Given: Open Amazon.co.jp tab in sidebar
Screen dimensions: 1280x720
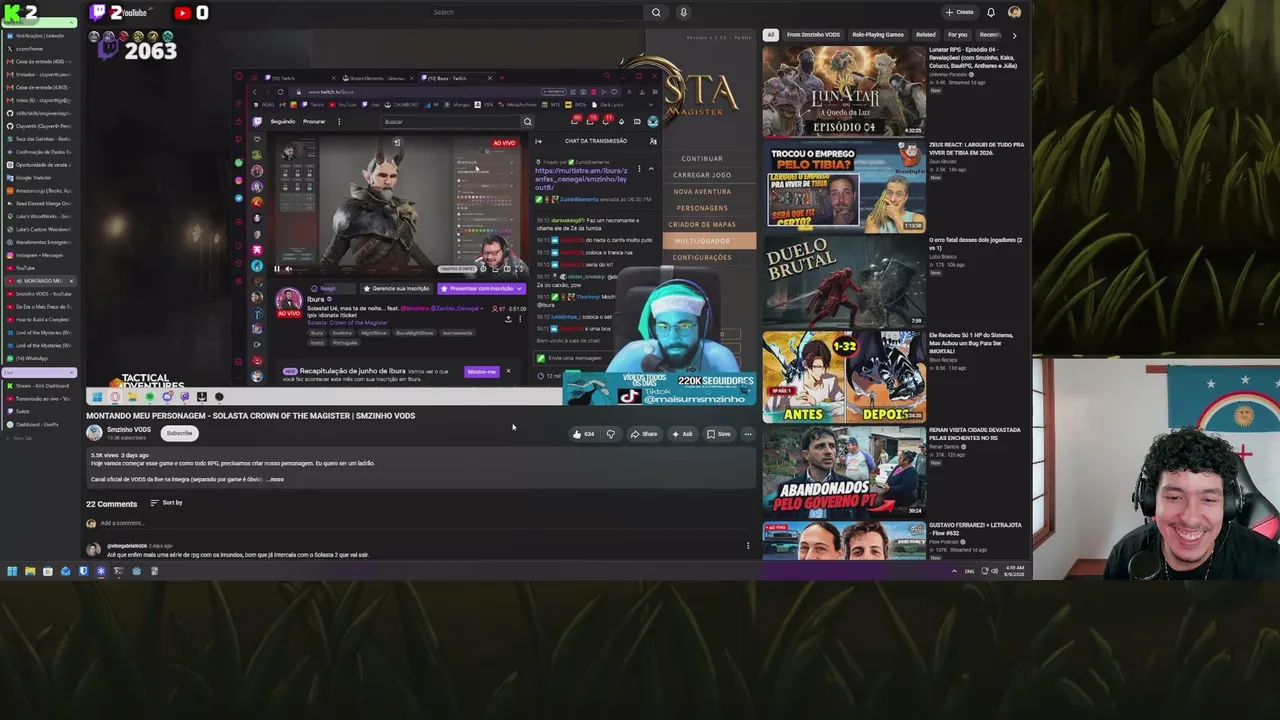Looking at the screenshot, I should 40,191.
